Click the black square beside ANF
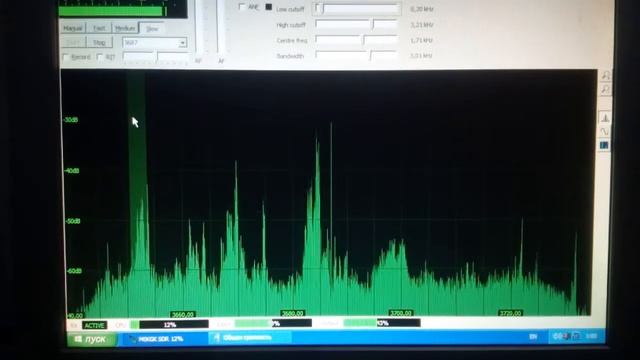 point(269,7)
